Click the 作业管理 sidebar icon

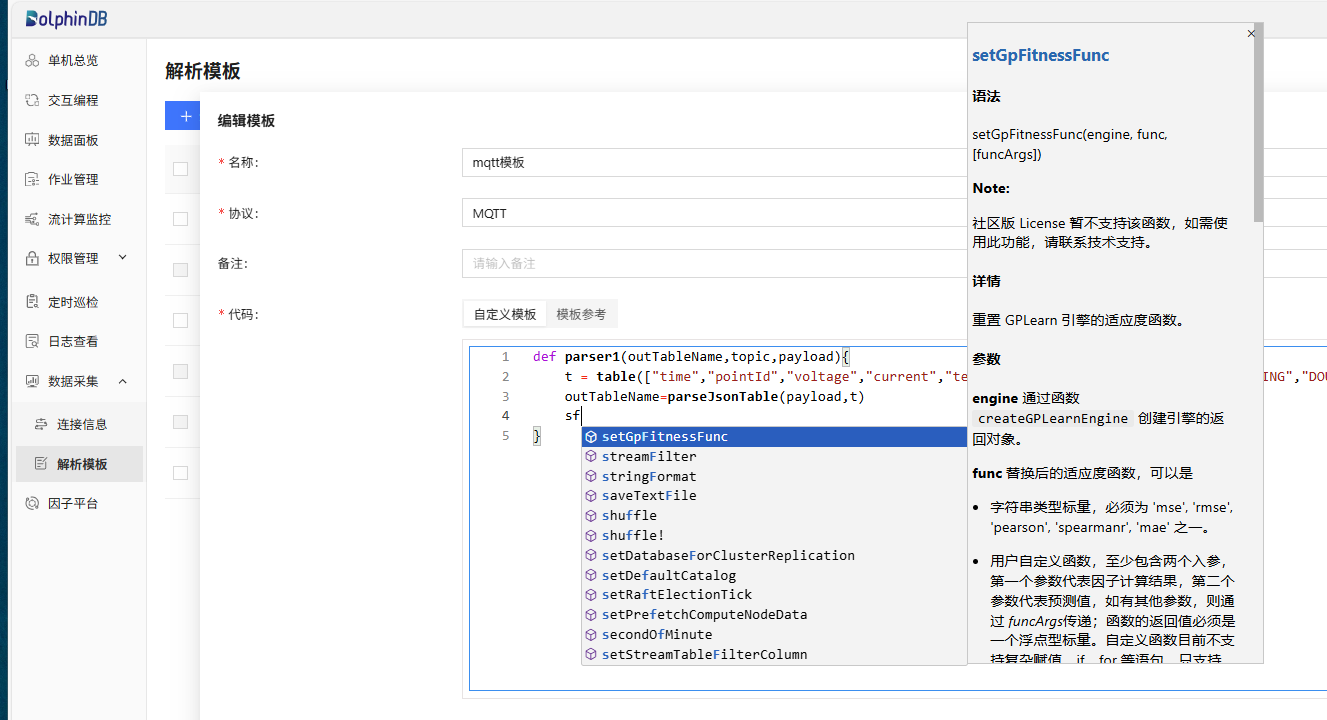pyautogui.click(x=32, y=179)
